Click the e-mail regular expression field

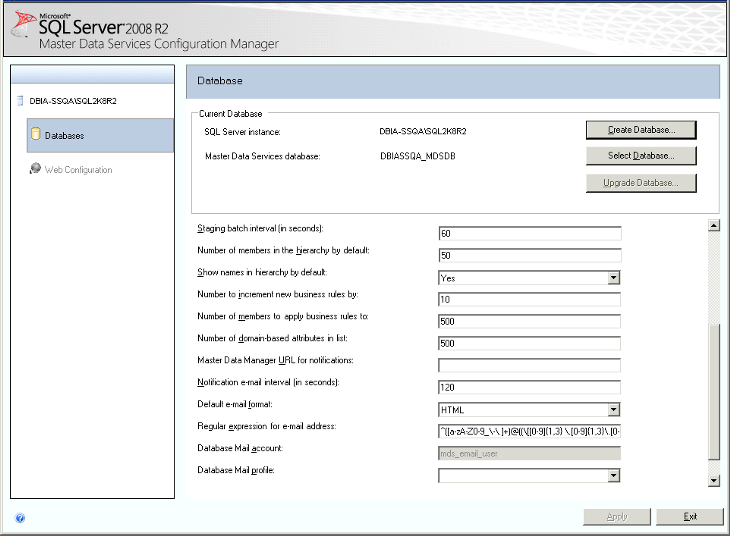[529, 432]
